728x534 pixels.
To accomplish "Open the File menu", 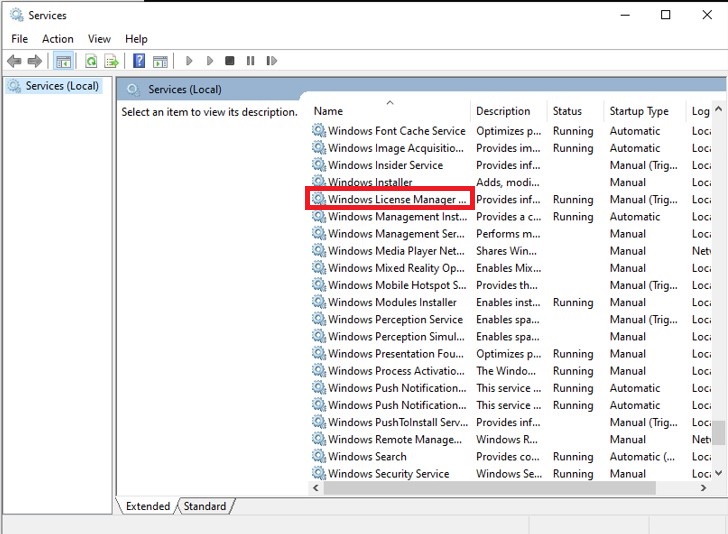I will [x=20, y=39].
